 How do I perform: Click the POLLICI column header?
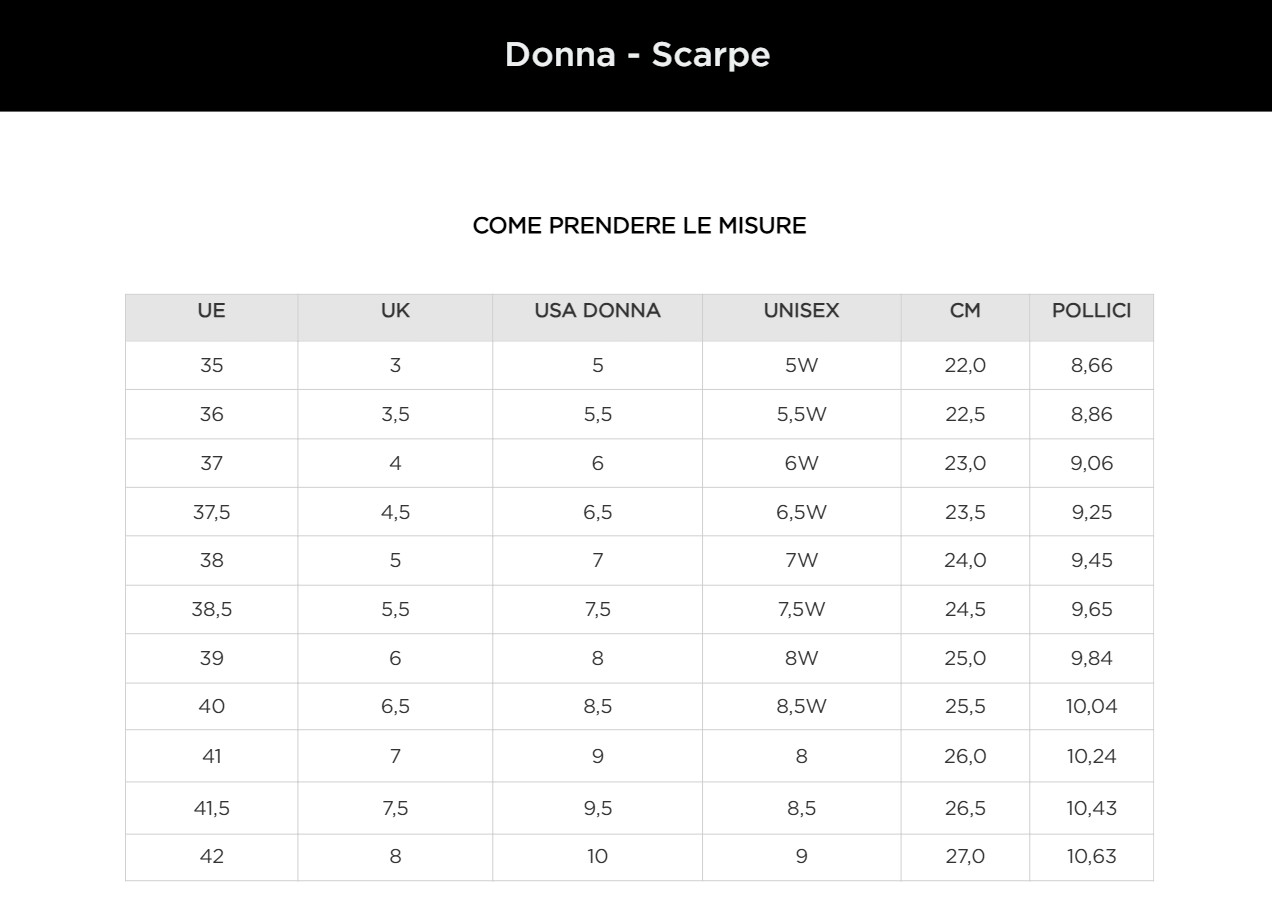(x=1091, y=311)
